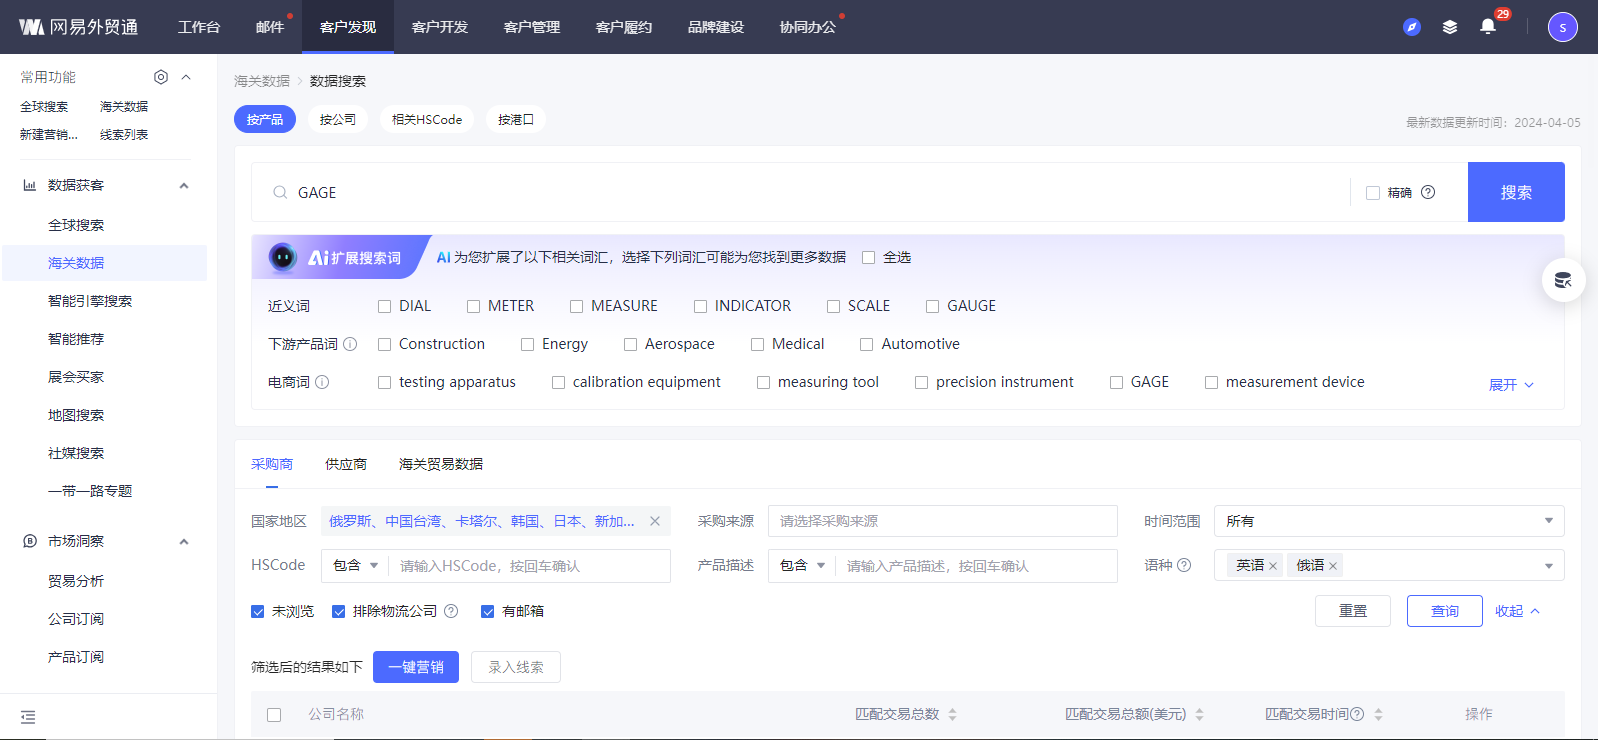Screen dimensions: 1598x740
Task: Click the search magnifier icon in query box
Action: tap(280, 192)
